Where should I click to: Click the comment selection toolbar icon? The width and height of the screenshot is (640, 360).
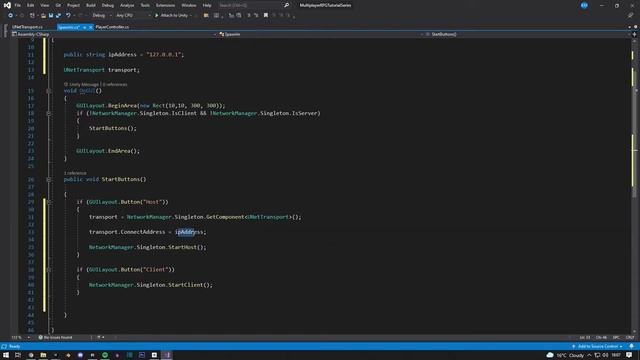(249, 16)
